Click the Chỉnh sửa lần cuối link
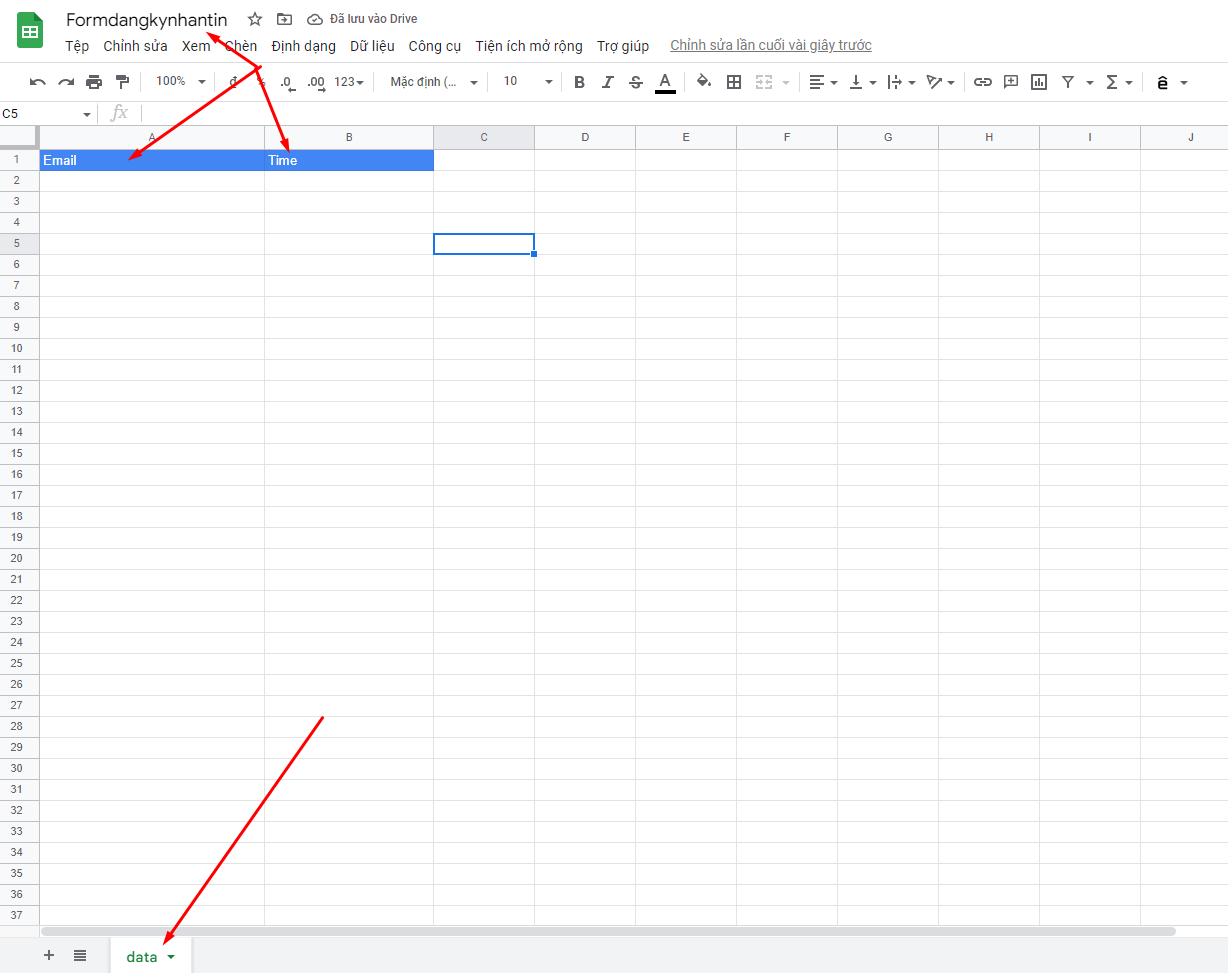Viewport: 1228px width, 973px height. tap(771, 45)
